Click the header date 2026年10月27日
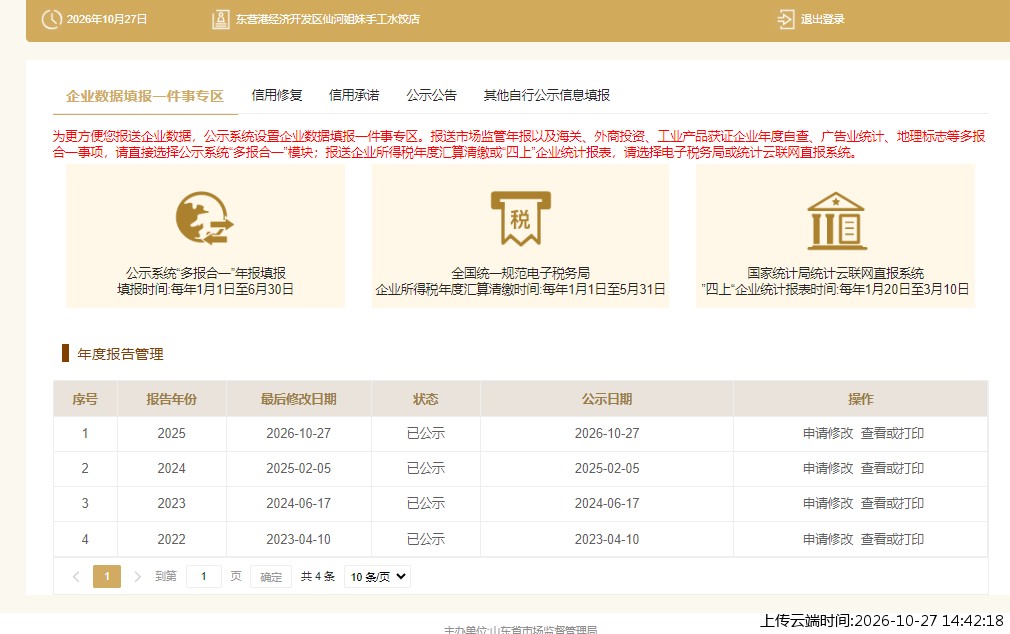Screen dimensions: 1010x634 pyautogui.click(x=107, y=19)
